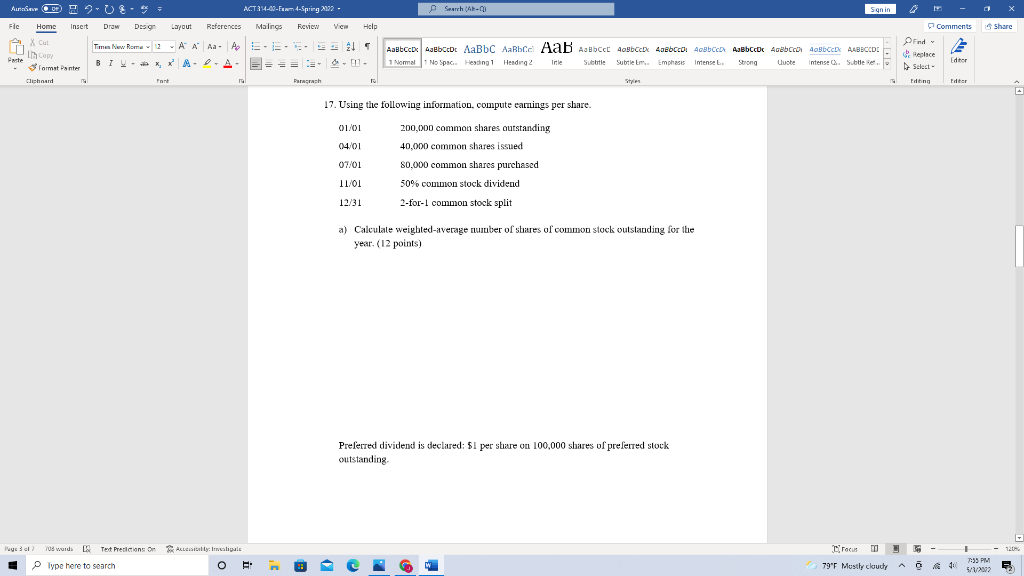Apply yellow text highlight color
This screenshot has height=576, width=1024.
coord(207,63)
